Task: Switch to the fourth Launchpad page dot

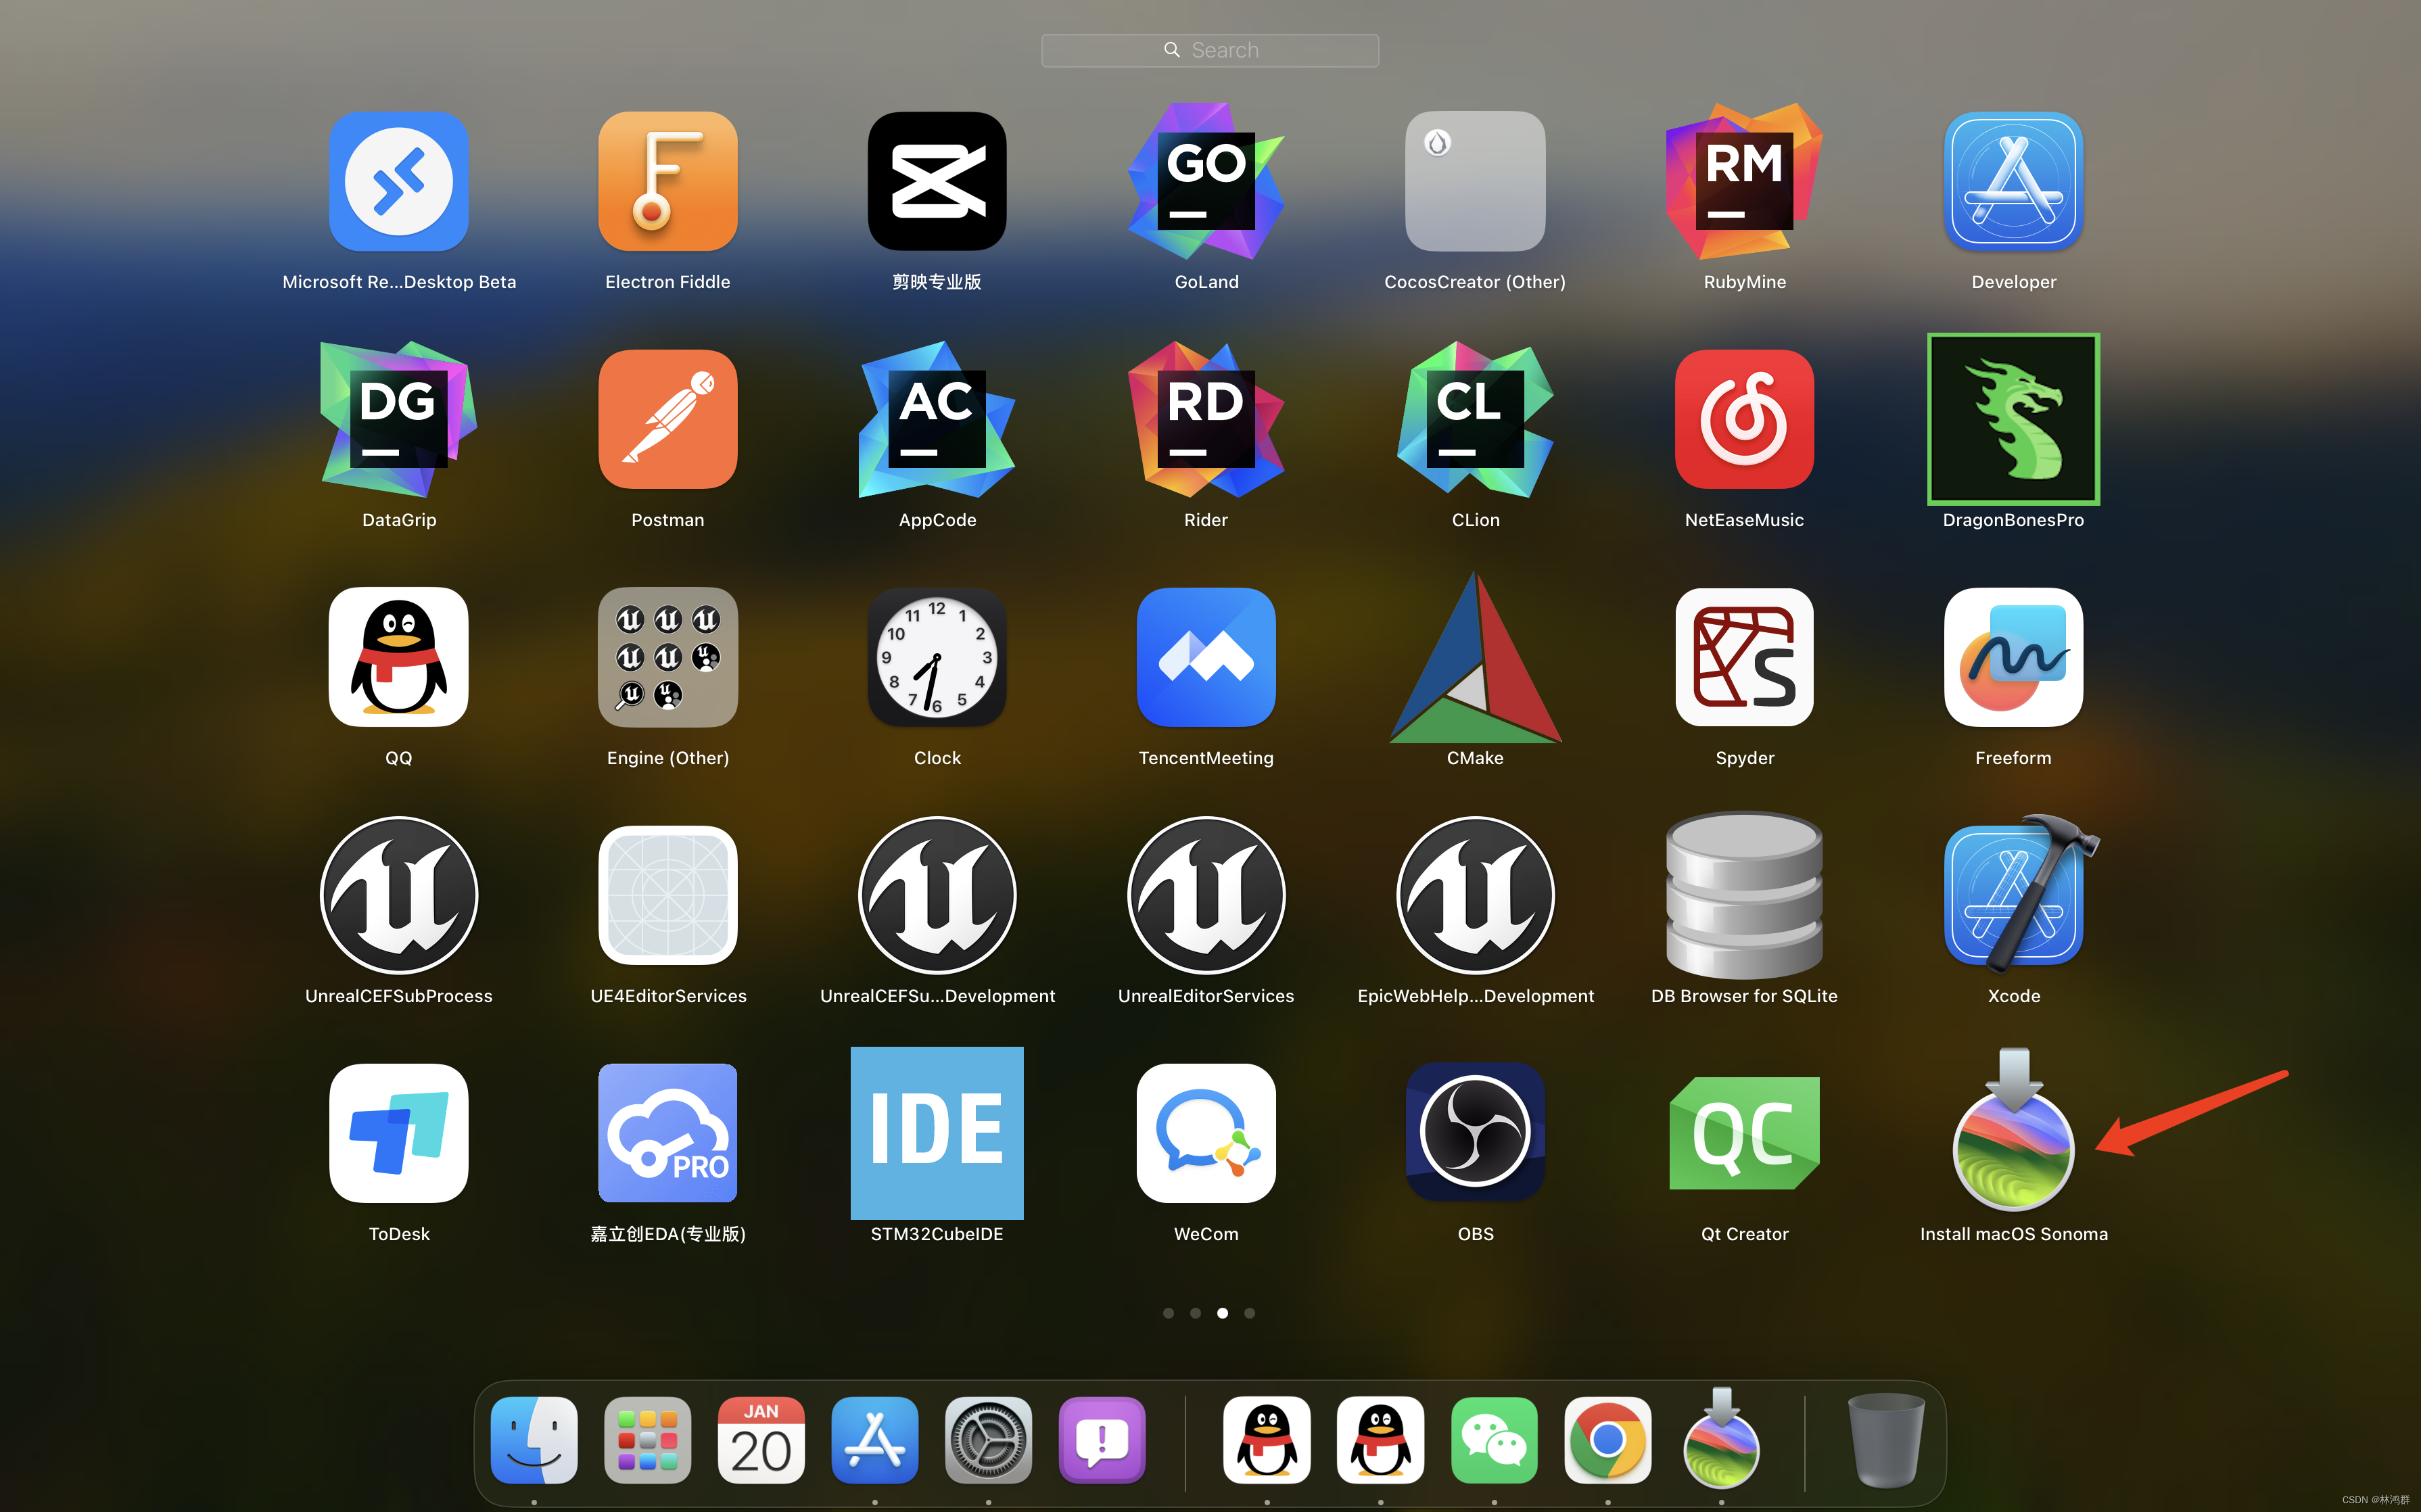Action: pyautogui.click(x=1249, y=1313)
